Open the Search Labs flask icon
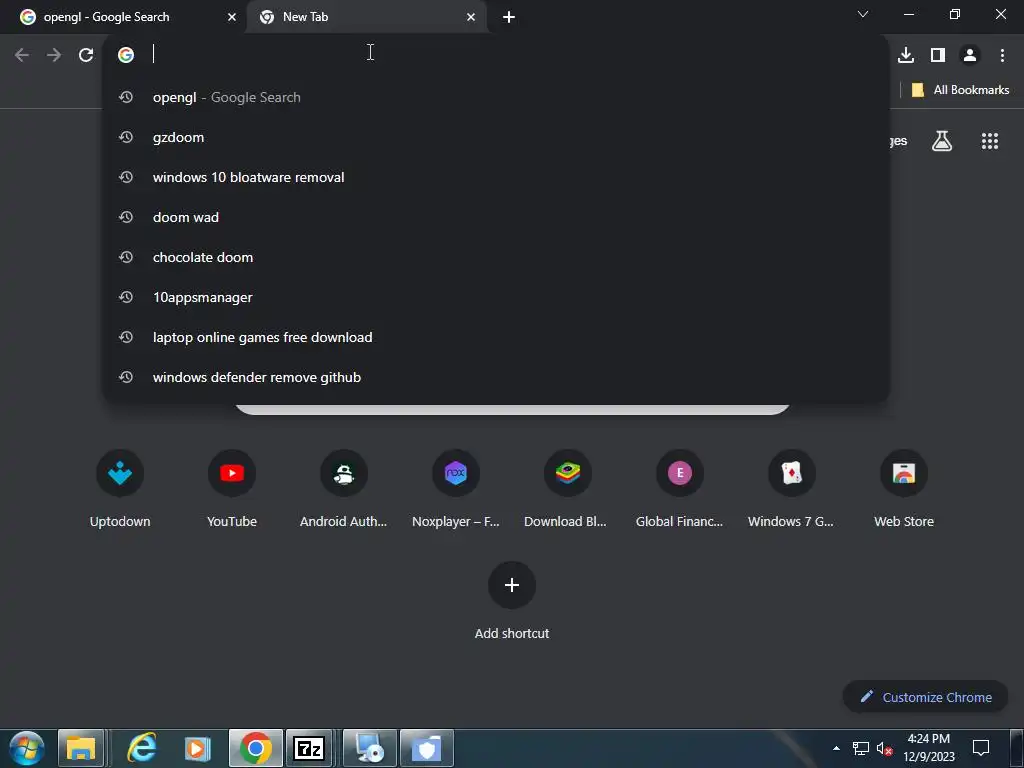This screenshot has height=768, width=1024. (x=942, y=140)
